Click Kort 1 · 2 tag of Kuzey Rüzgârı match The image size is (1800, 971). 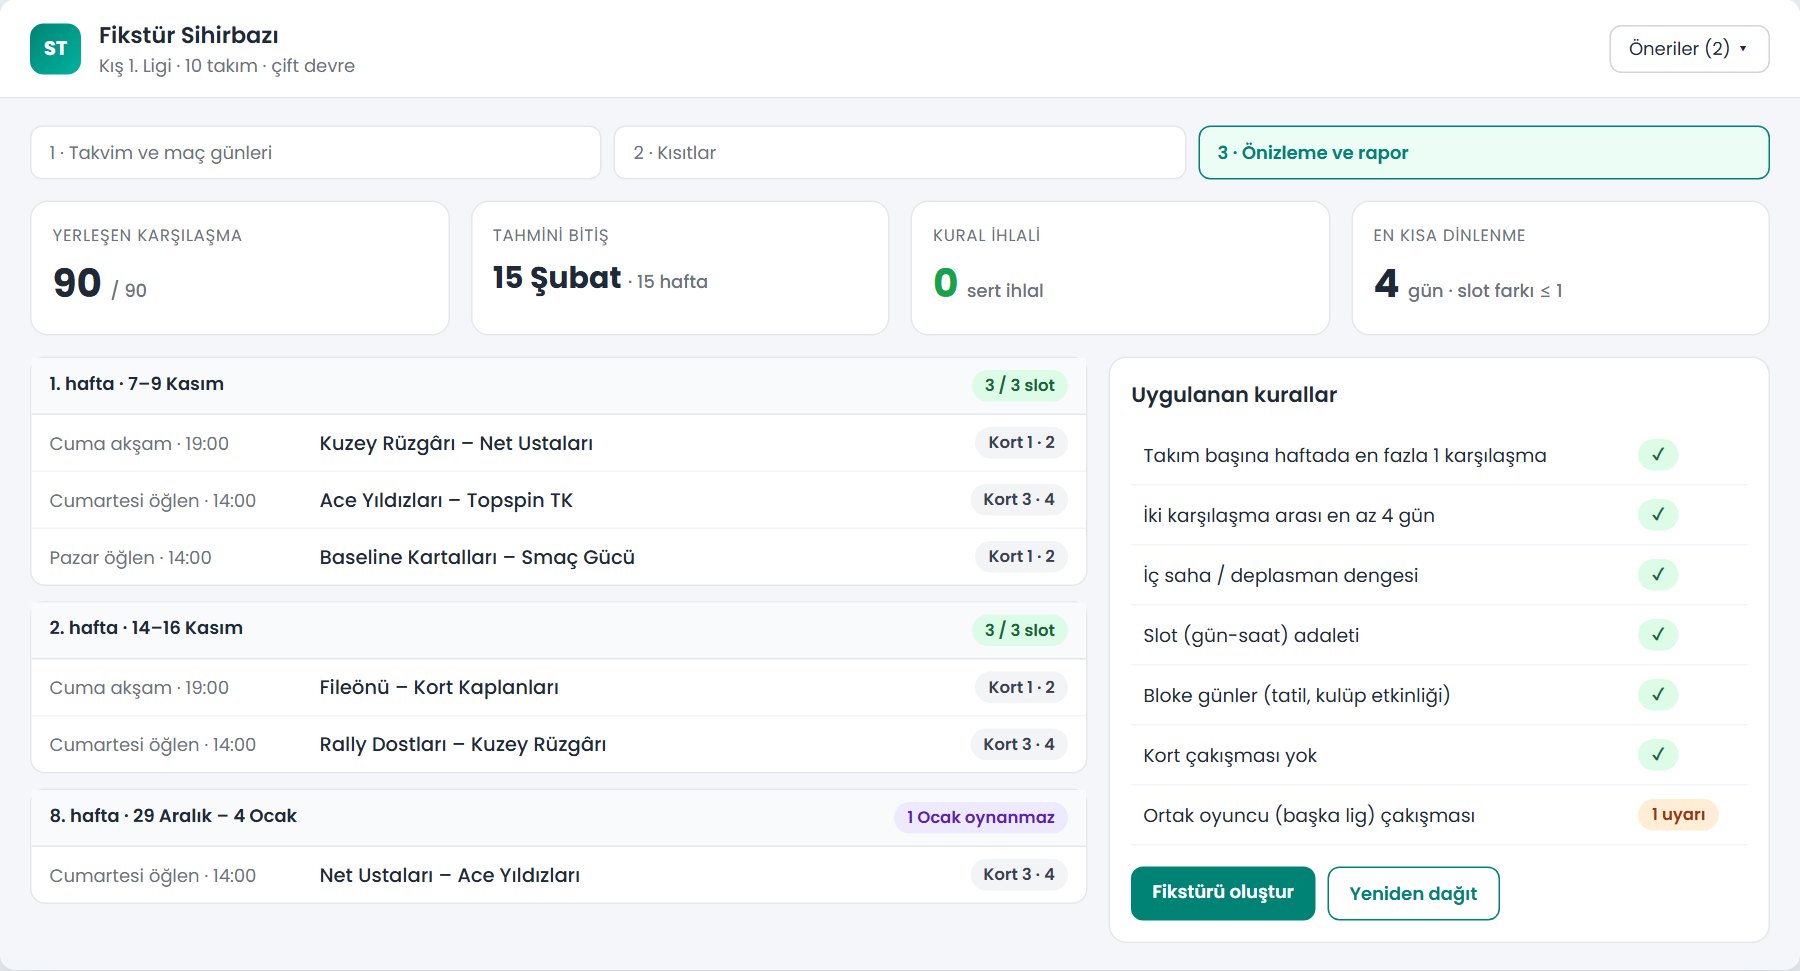coord(1021,442)
